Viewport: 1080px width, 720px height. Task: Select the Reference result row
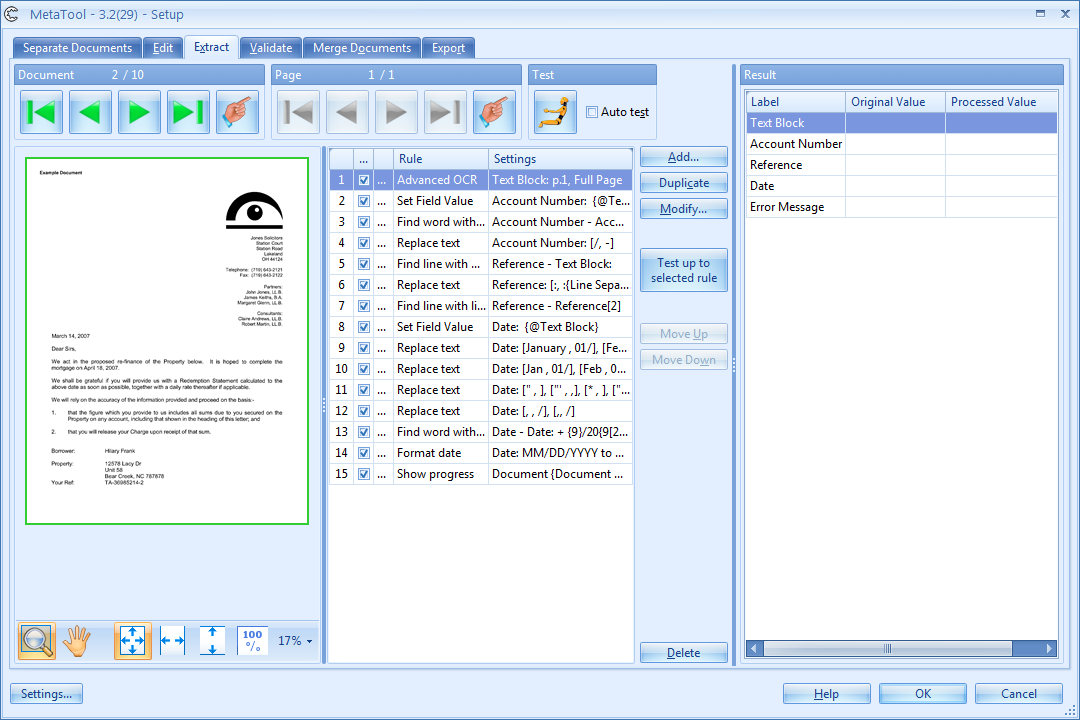click(x=902, y=165)
